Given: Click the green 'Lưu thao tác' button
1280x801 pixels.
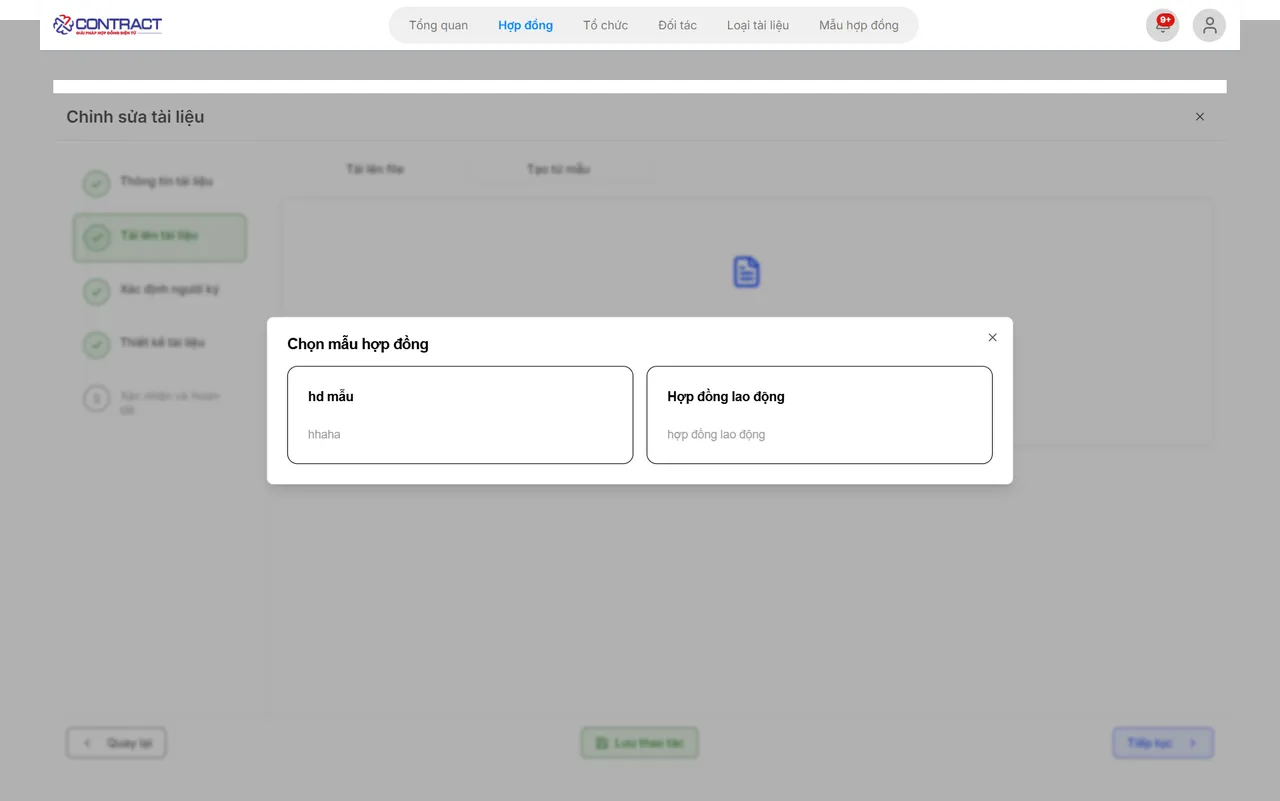Looking at the screenshot, I should (x=639, y=743).
